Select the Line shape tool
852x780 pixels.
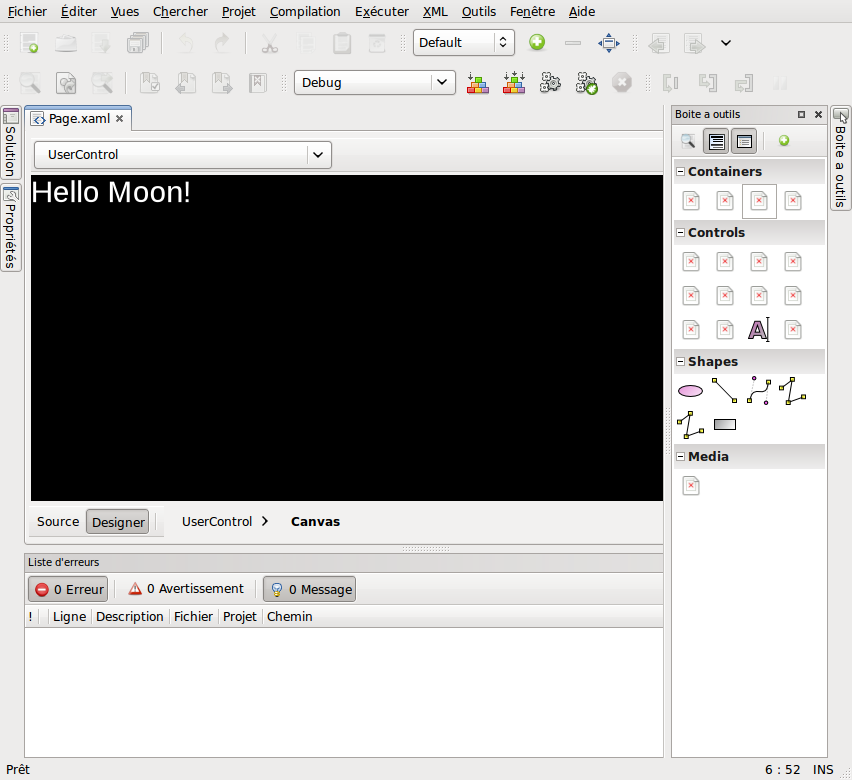724,391
